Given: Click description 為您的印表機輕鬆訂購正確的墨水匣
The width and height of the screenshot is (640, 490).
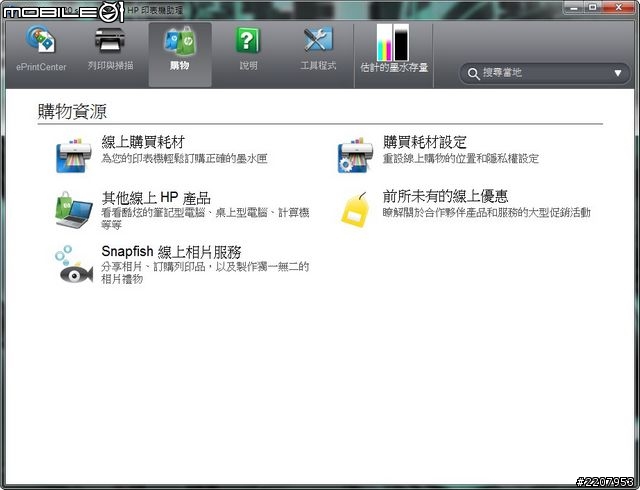Looking at the screenshot, I should pos(184,158).
